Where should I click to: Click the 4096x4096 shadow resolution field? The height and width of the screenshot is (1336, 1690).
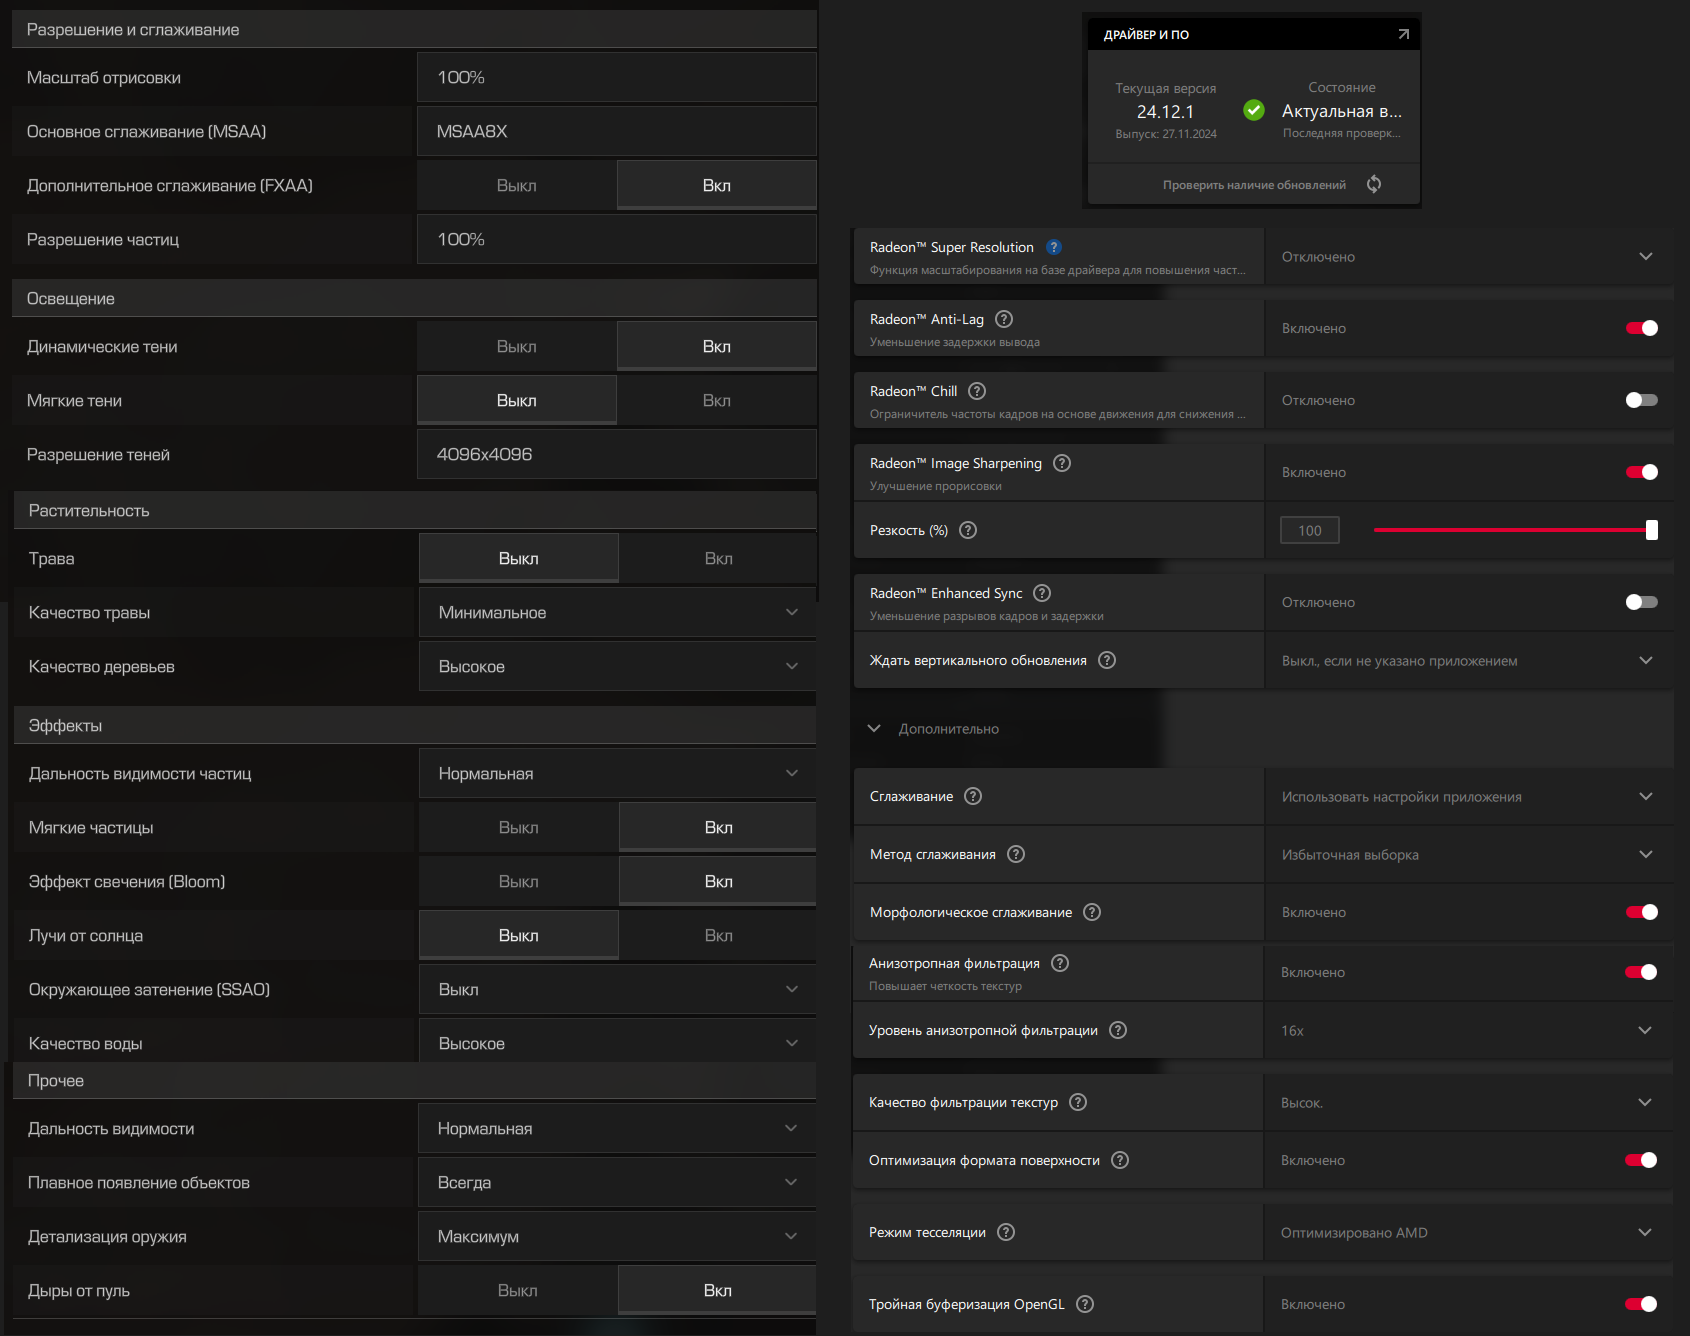(x=617, y=454)
